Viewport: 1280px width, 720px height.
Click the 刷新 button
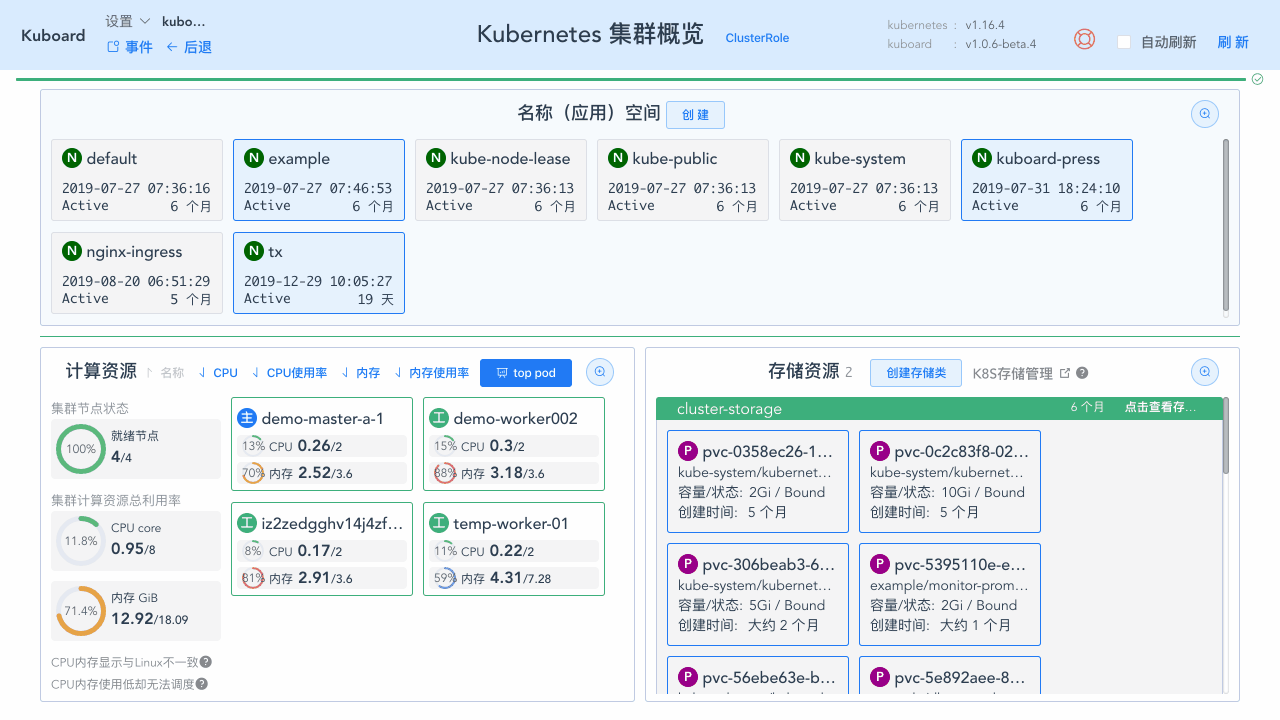1233,42
